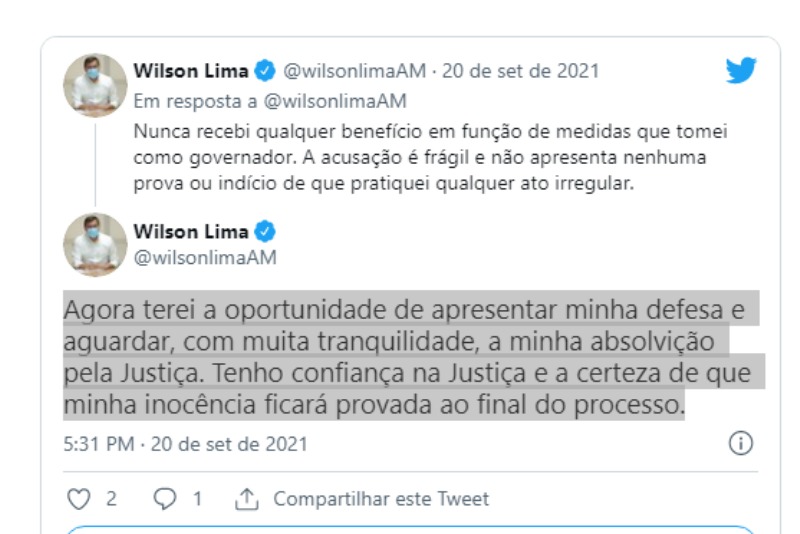Click the reply count number 1
800x534 pixels.
(x=197, y=499)
